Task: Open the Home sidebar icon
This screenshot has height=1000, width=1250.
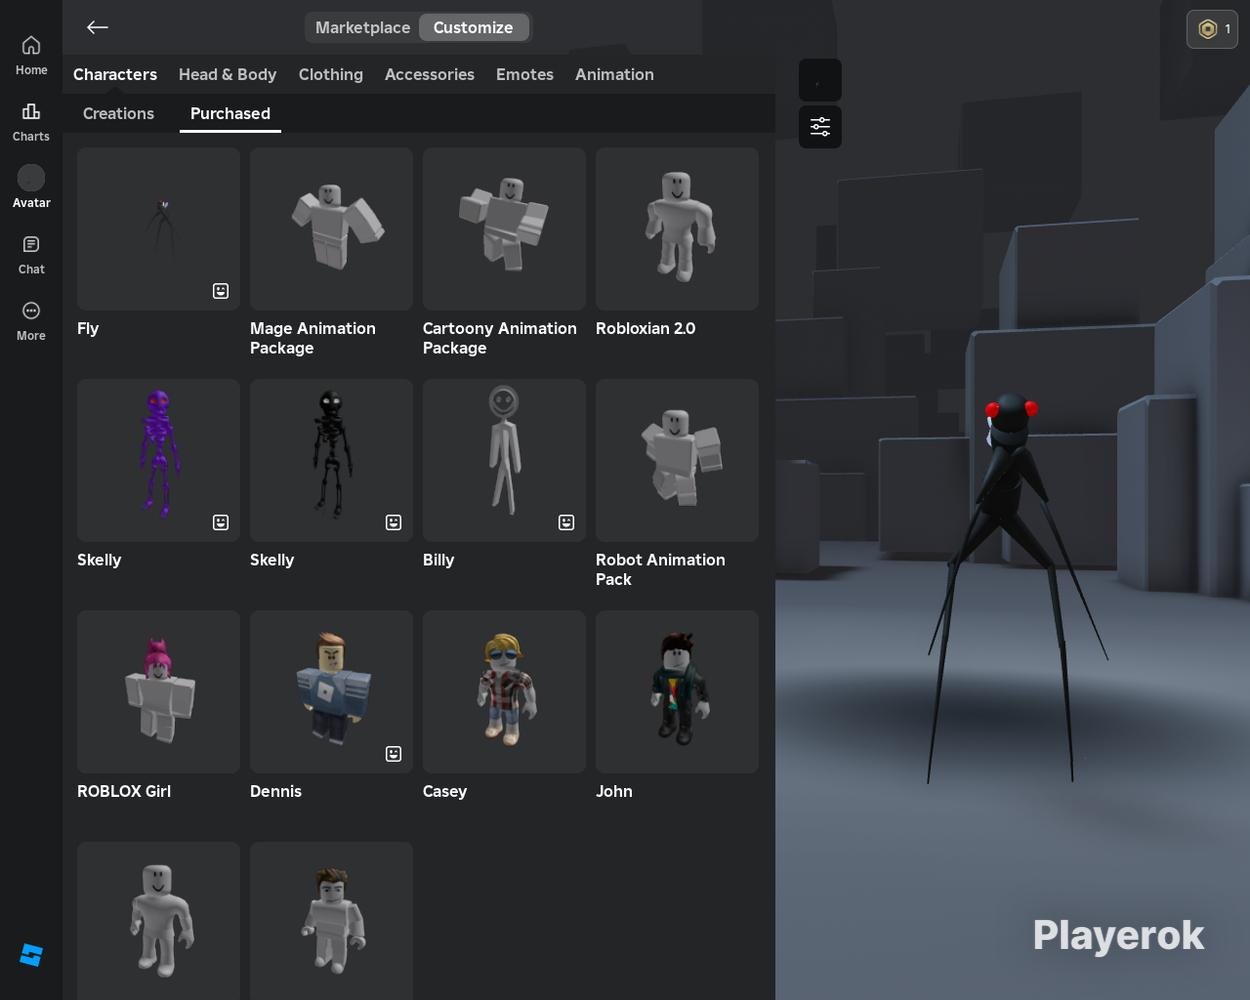Action: coord(31,46)
